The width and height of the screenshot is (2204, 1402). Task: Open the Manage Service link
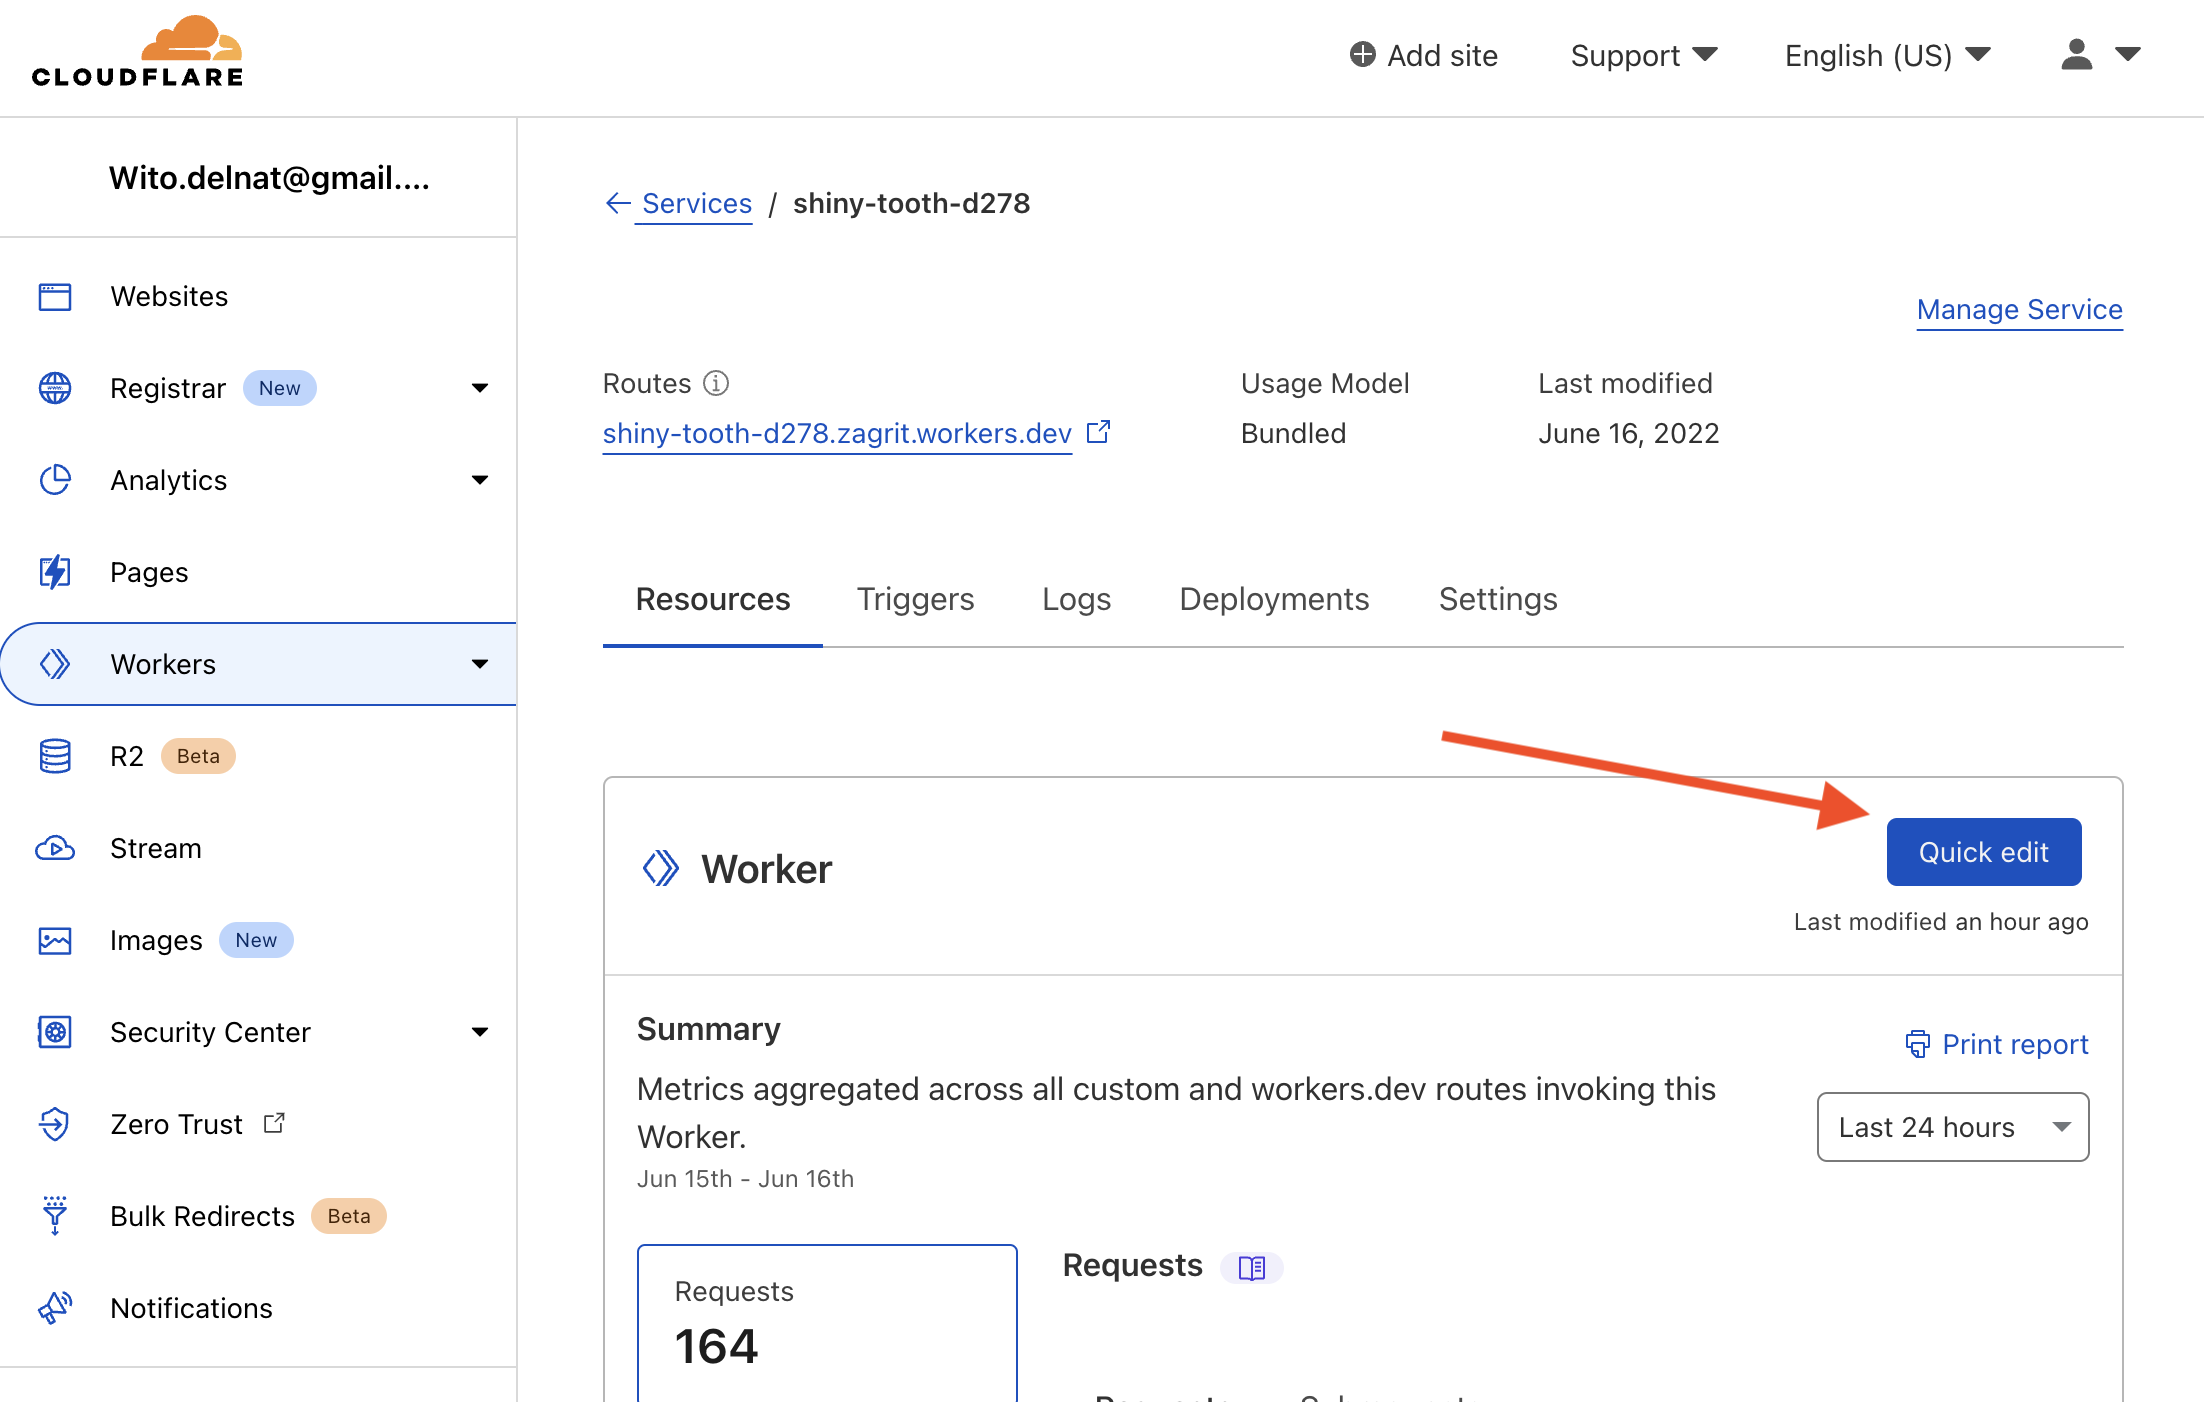pos(2019,310)
